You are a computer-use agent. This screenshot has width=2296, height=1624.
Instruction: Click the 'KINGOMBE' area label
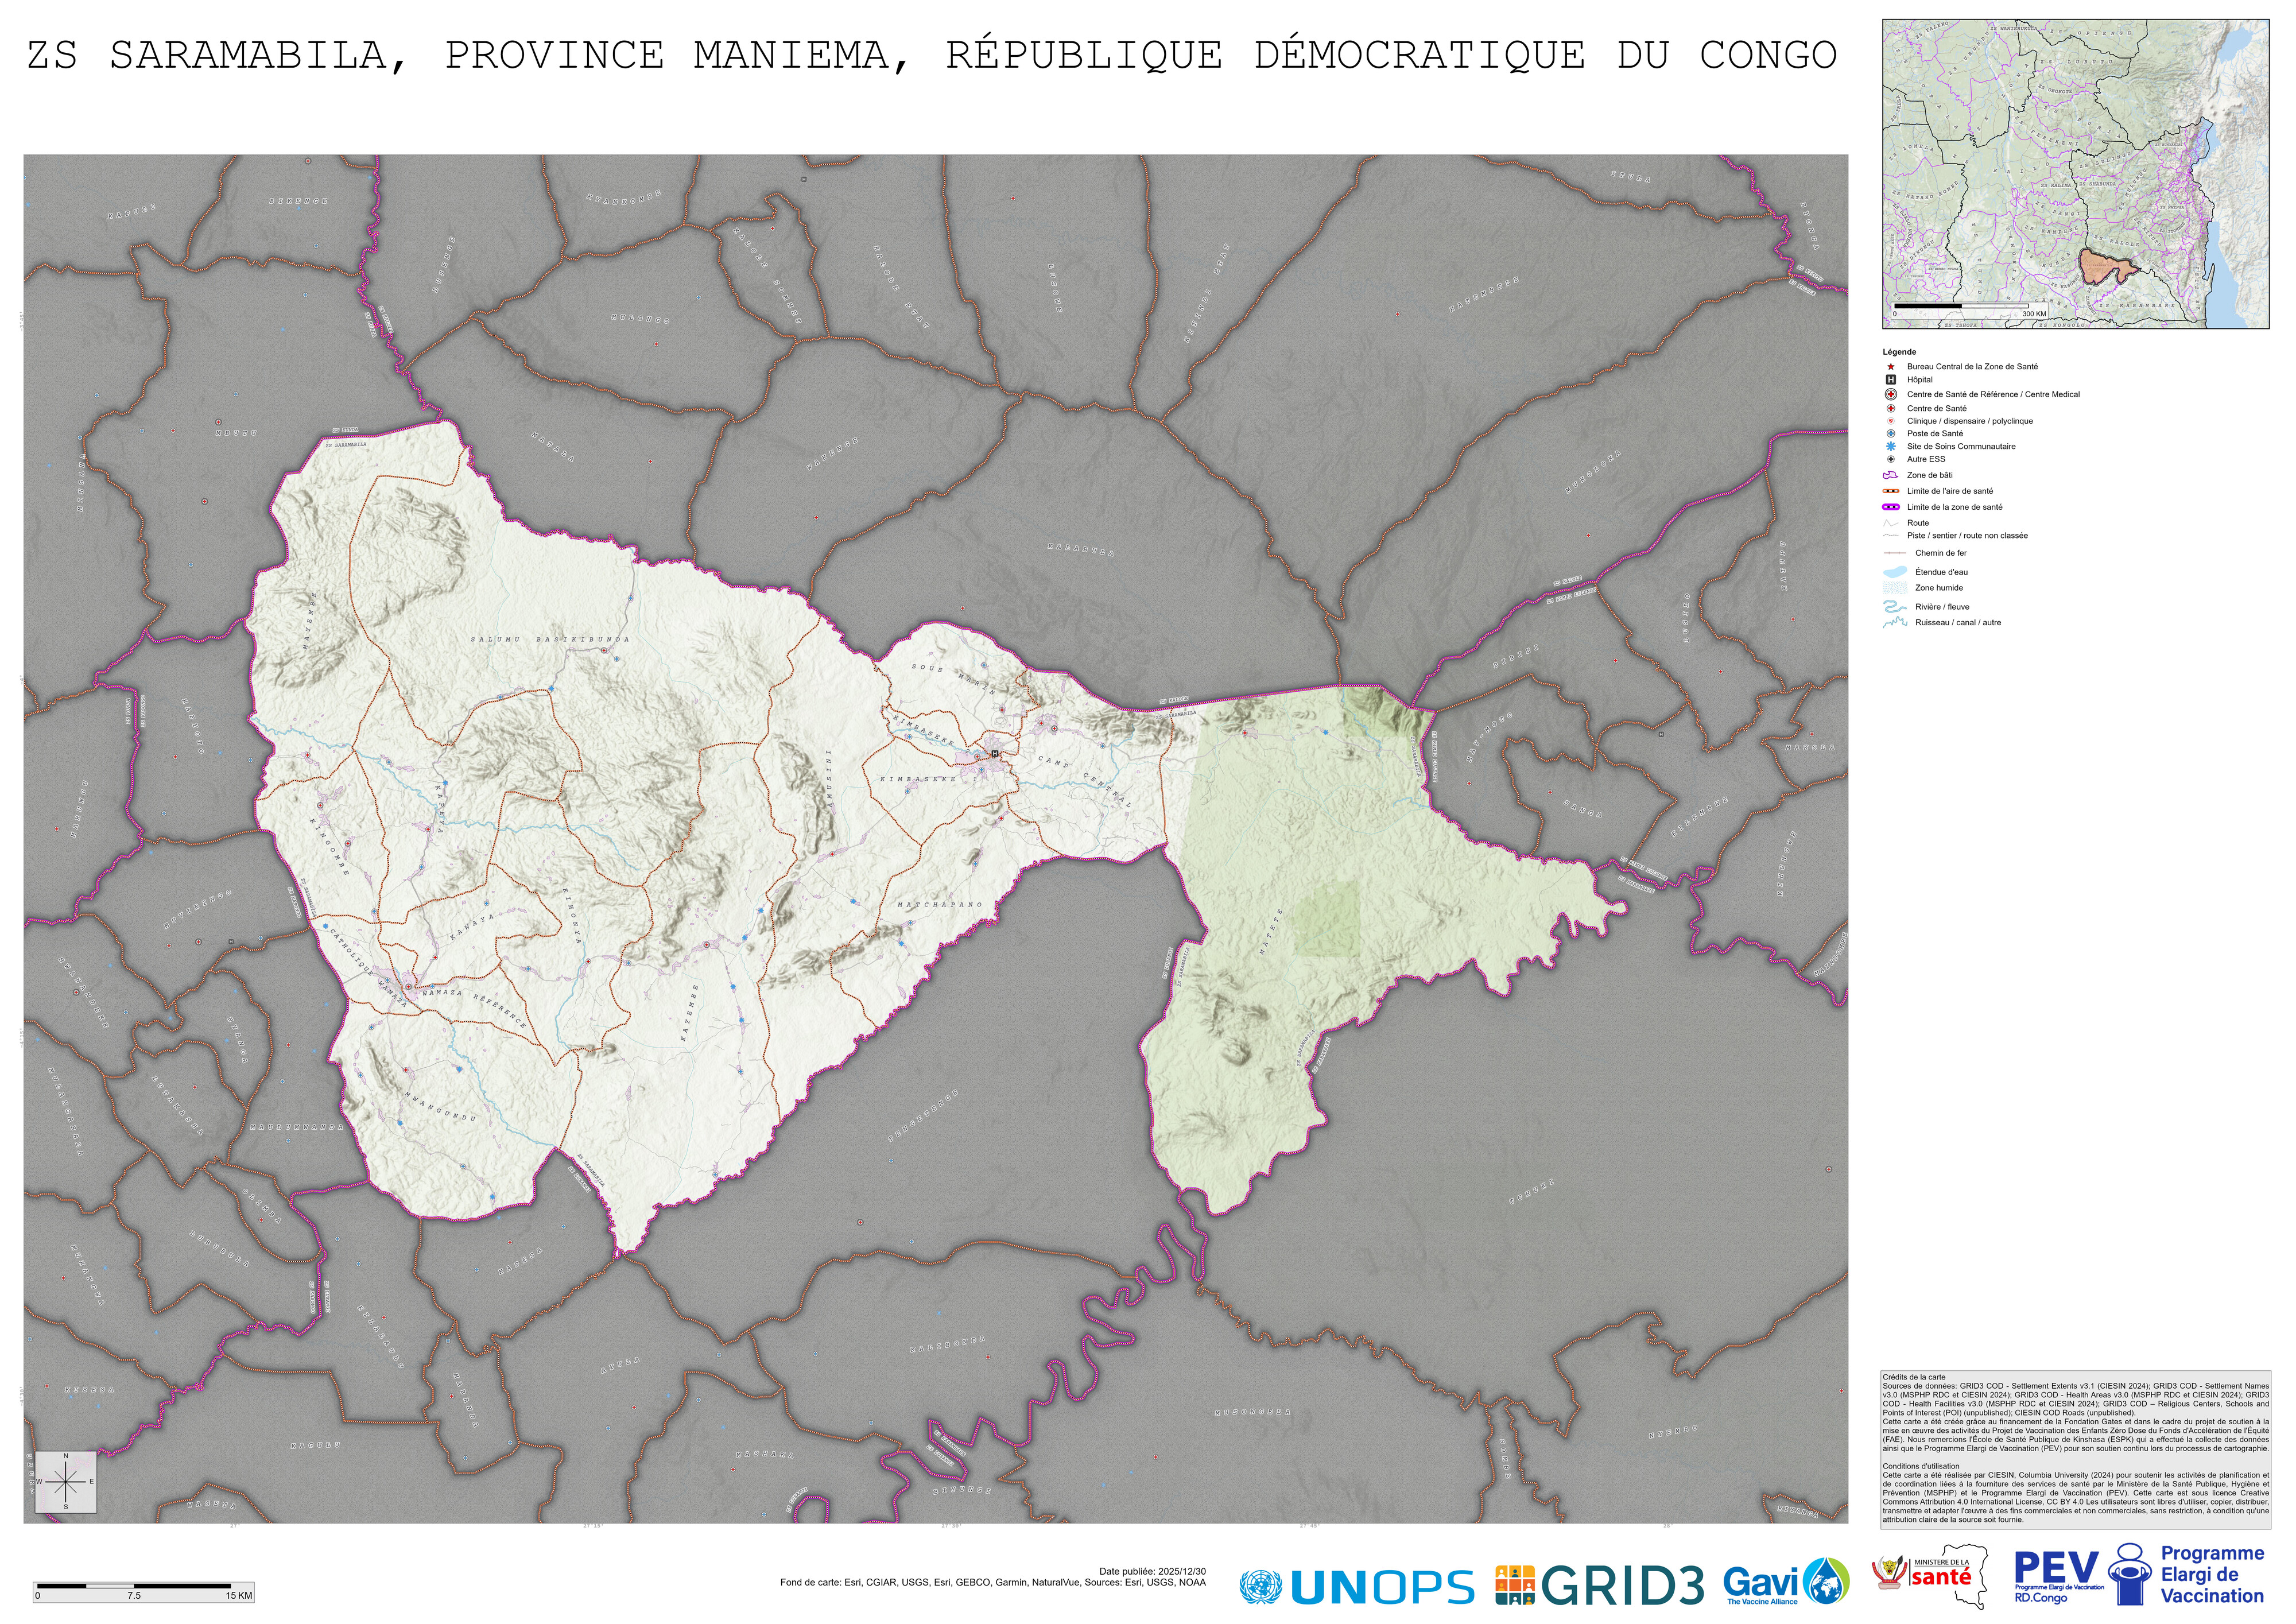(329, 847)
